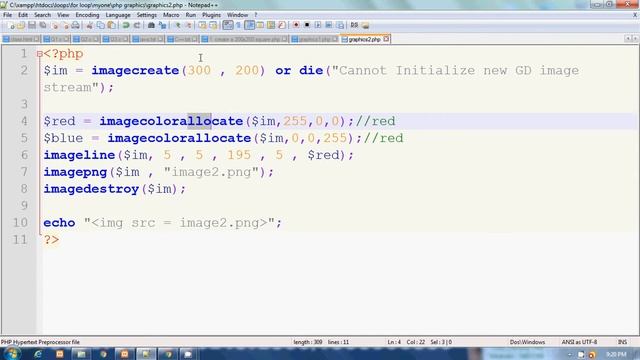Click the 'imageline' function on line 6

pos(79,155)
